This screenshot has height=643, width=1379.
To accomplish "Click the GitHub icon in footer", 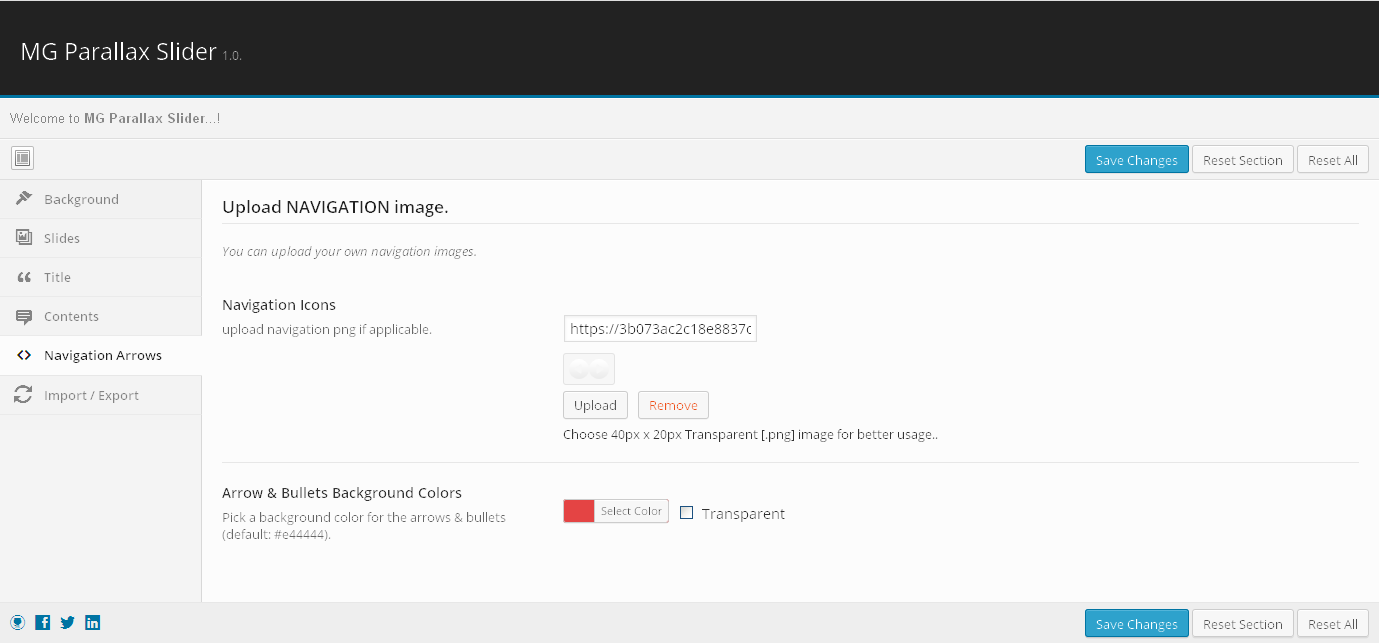I will 18,622.
